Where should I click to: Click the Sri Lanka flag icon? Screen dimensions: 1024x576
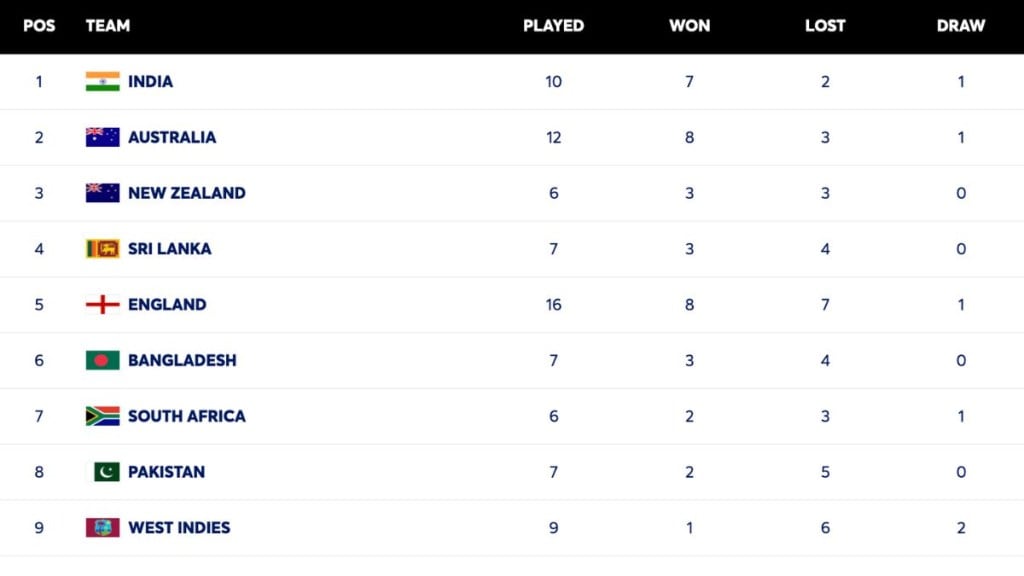click(102, 249)
